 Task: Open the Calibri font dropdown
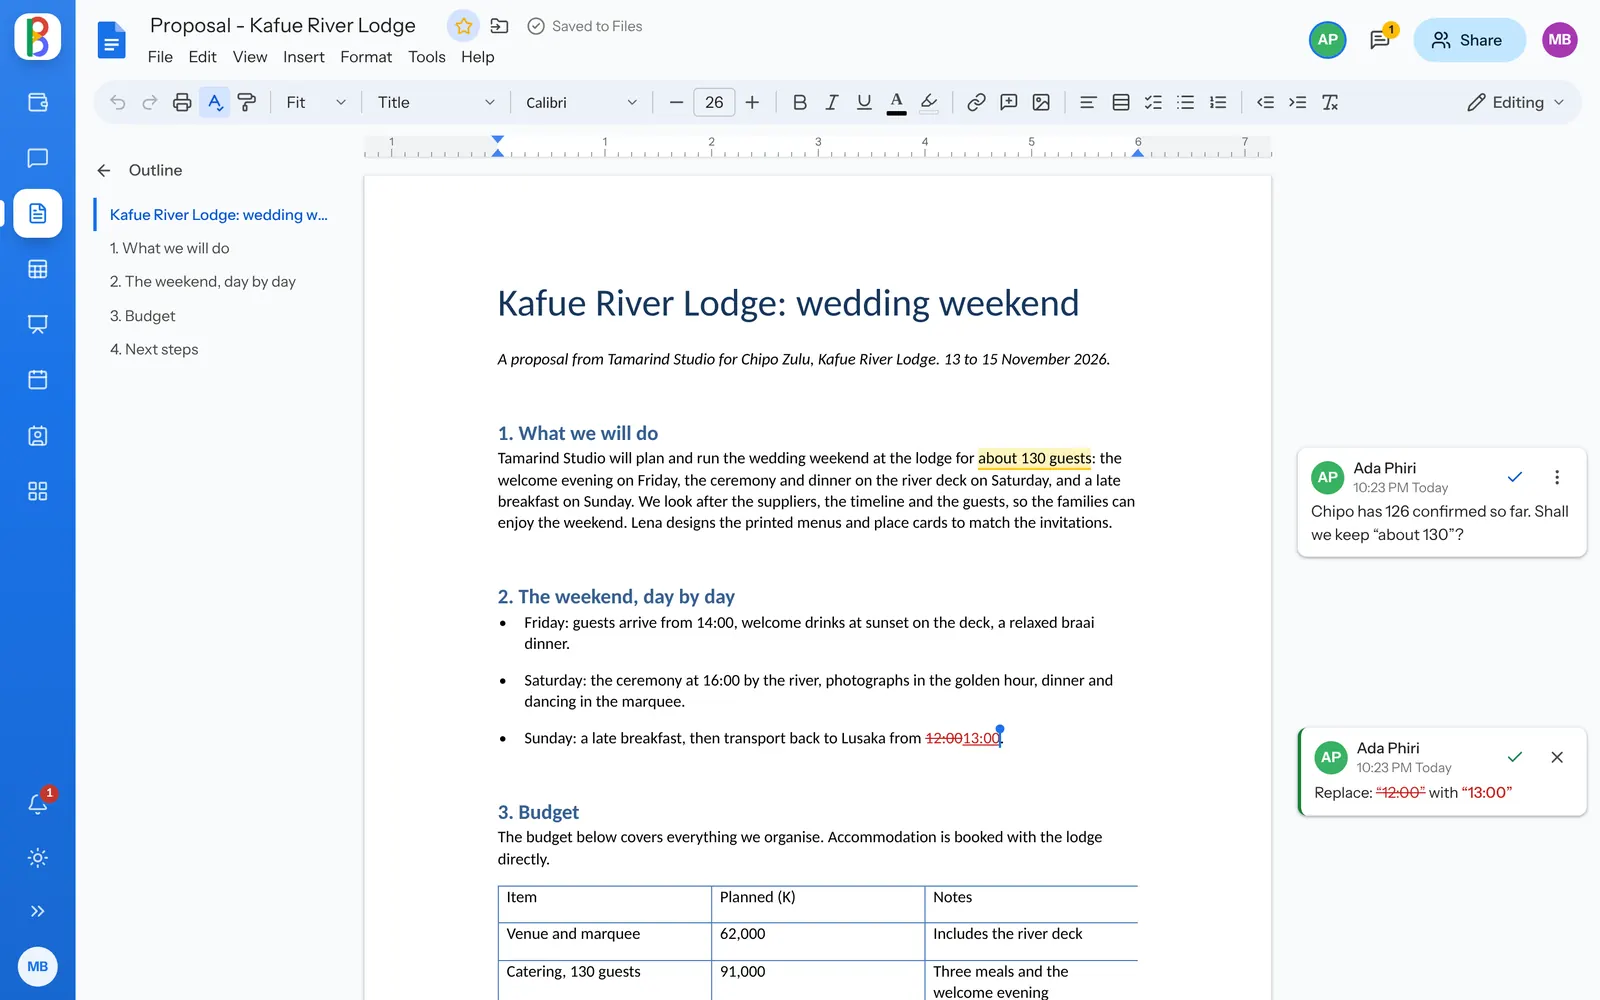pyautogui.click(x=581, y=102)
